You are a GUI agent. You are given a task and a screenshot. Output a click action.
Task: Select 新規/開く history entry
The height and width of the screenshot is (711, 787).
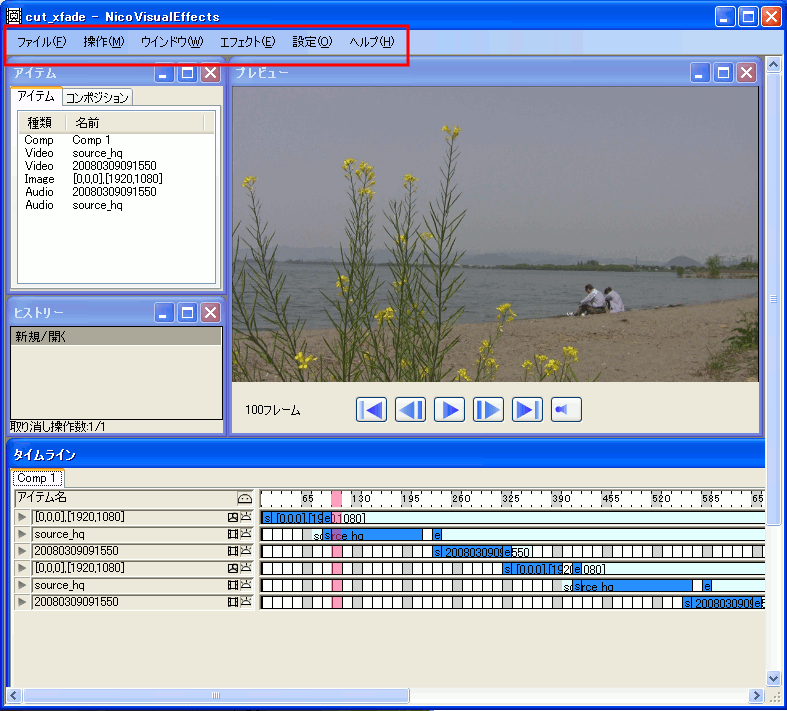(116, 336)
